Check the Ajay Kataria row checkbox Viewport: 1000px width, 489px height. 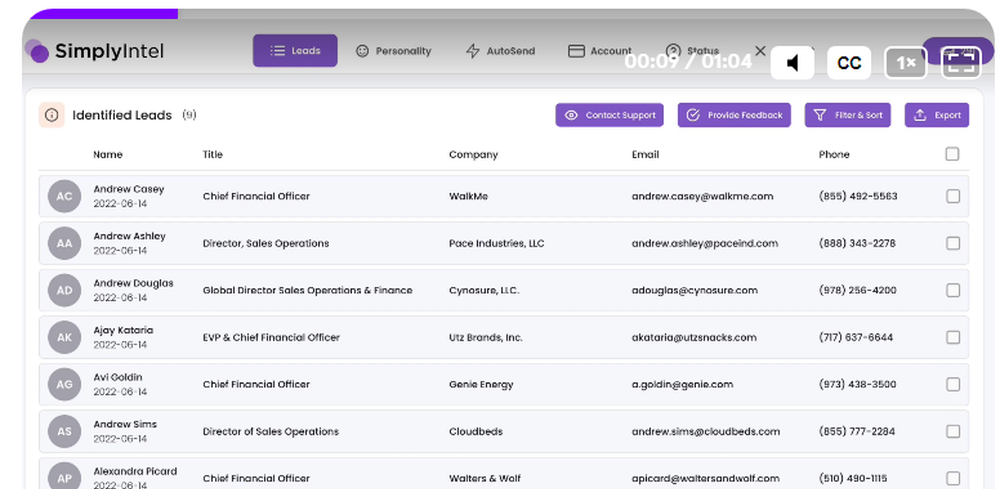click(x=953, y=337)
